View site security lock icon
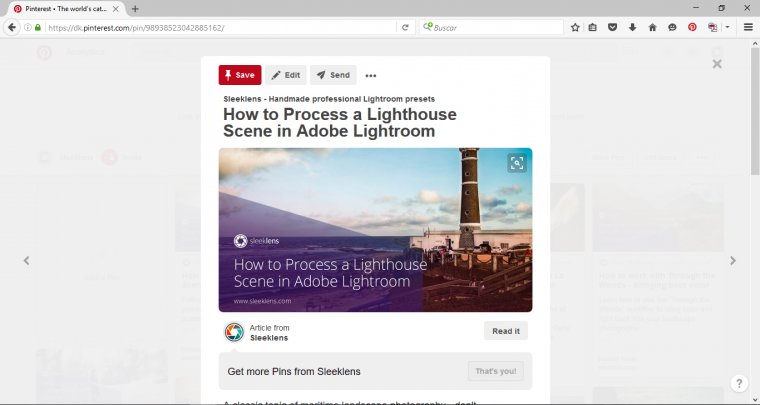The width and height of the screenshot is (760, 405). [38, 28]
